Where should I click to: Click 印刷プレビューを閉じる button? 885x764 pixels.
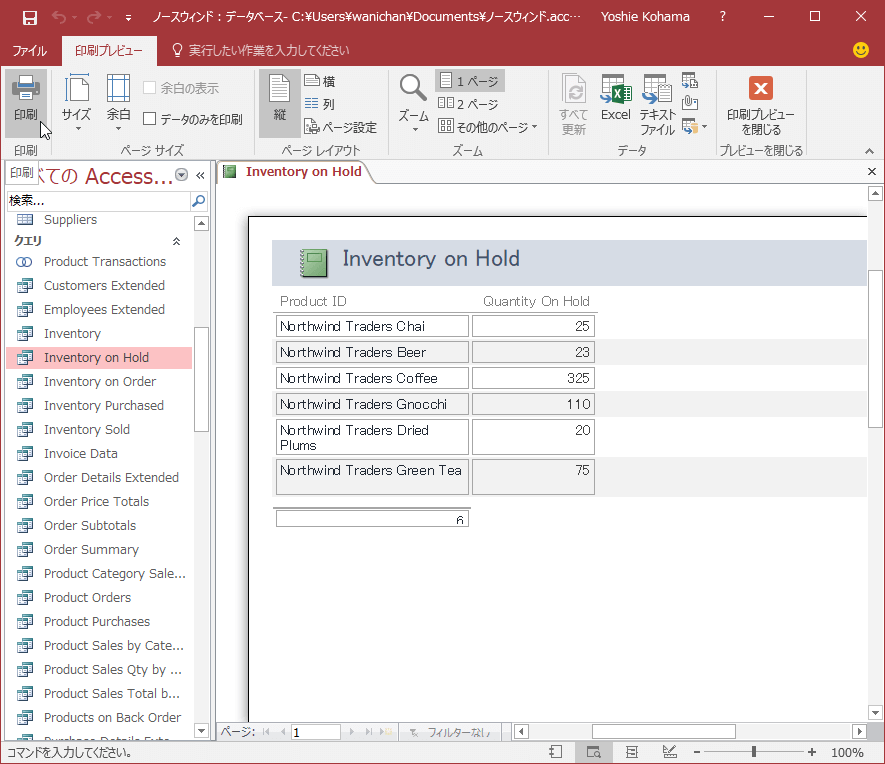(x=761, y=105)
